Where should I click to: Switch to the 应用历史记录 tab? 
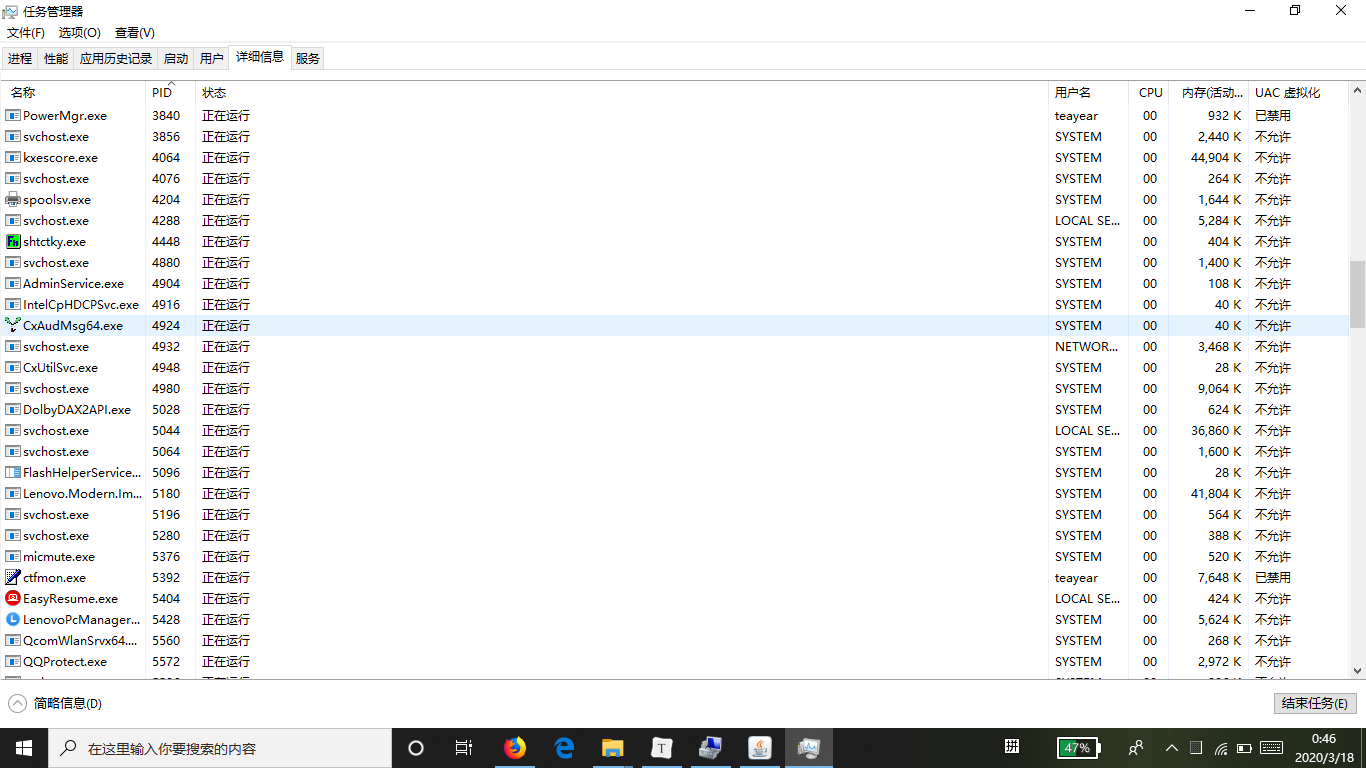click(116, 59)
